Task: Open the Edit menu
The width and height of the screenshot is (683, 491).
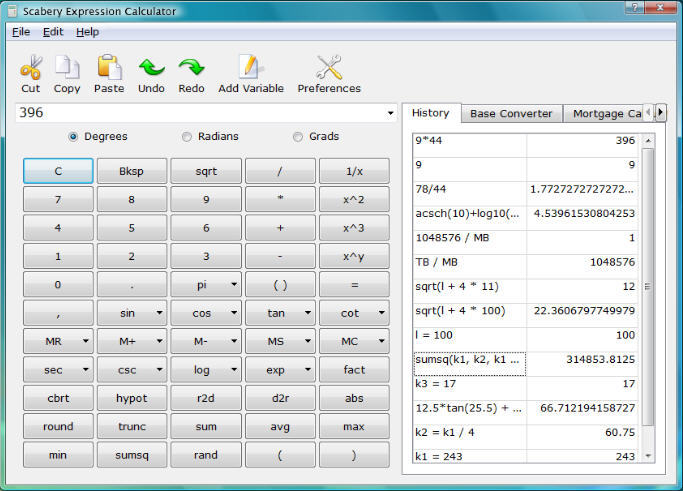Action: 53,32
